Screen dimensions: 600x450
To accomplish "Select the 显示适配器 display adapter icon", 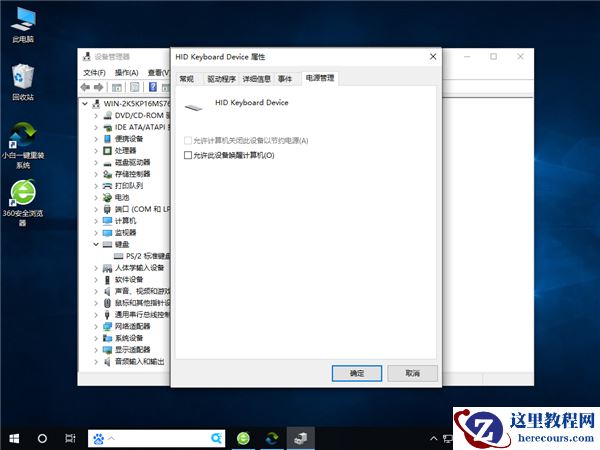I will [108, 350].
